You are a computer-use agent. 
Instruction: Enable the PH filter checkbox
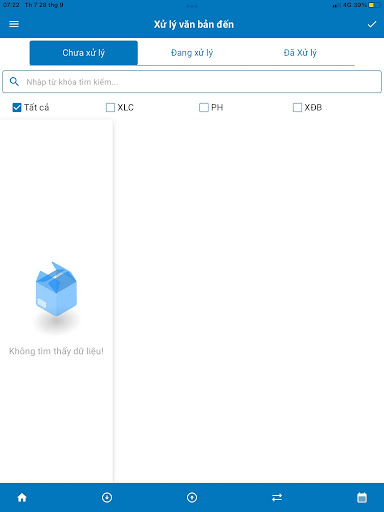(204, 107)
